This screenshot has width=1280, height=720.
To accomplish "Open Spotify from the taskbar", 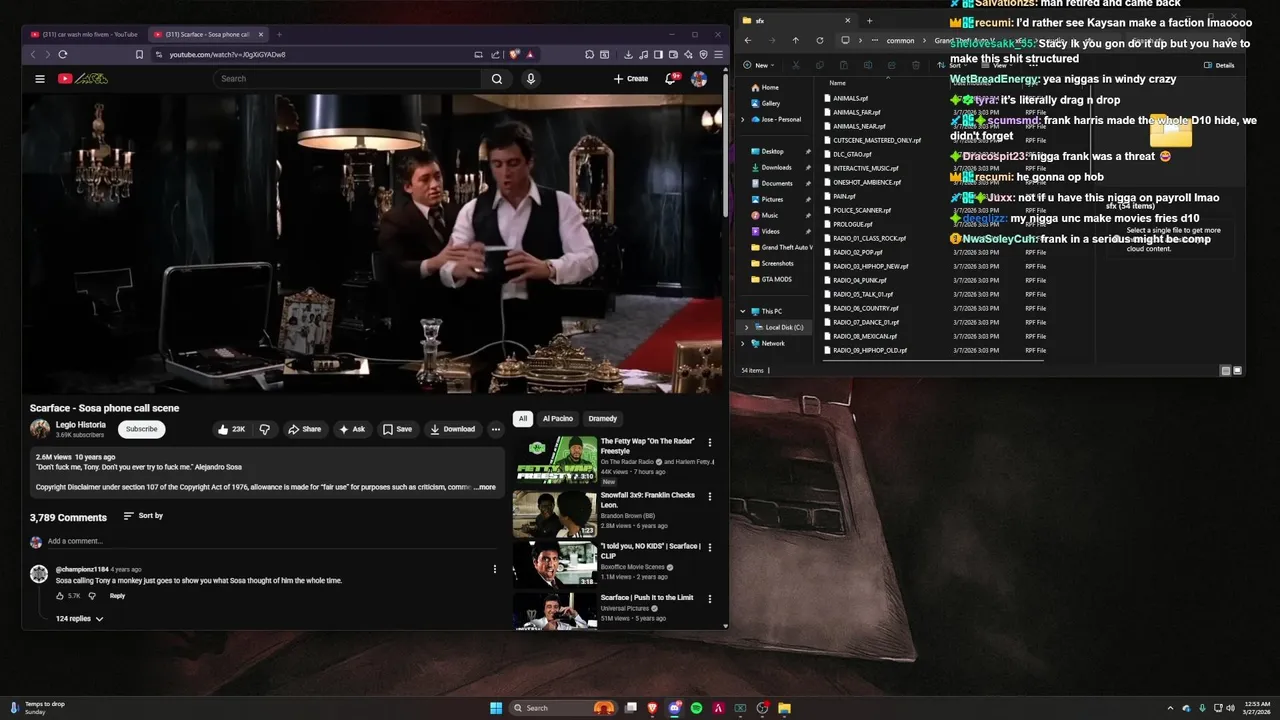I will click(x=697, y=708).
